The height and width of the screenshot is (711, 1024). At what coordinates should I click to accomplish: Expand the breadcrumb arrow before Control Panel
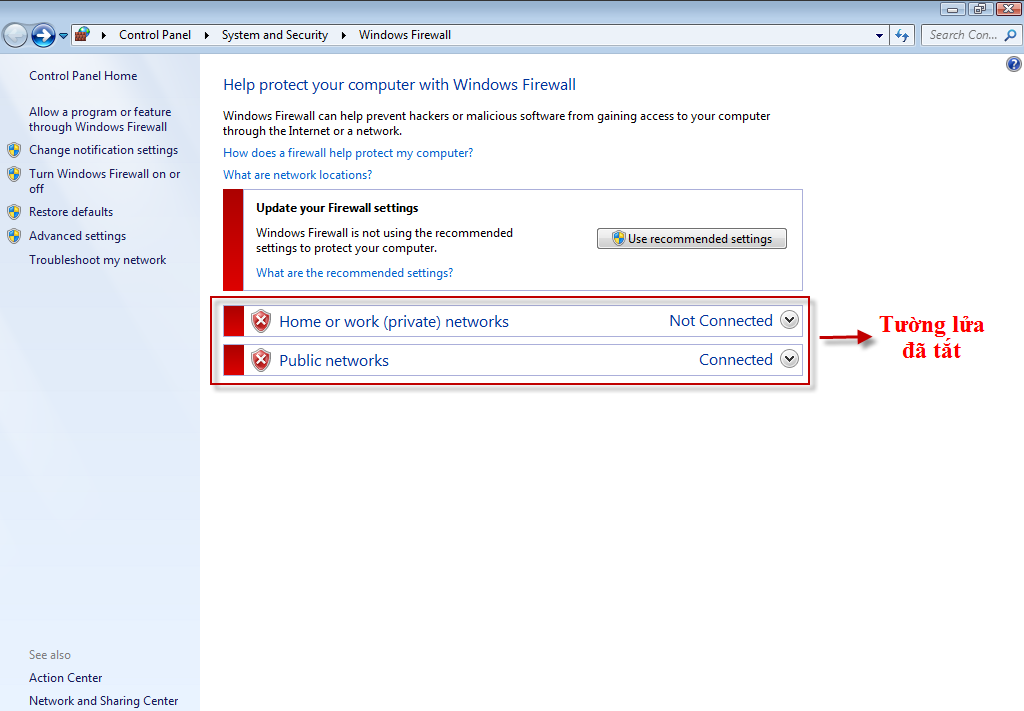(104, 35)
